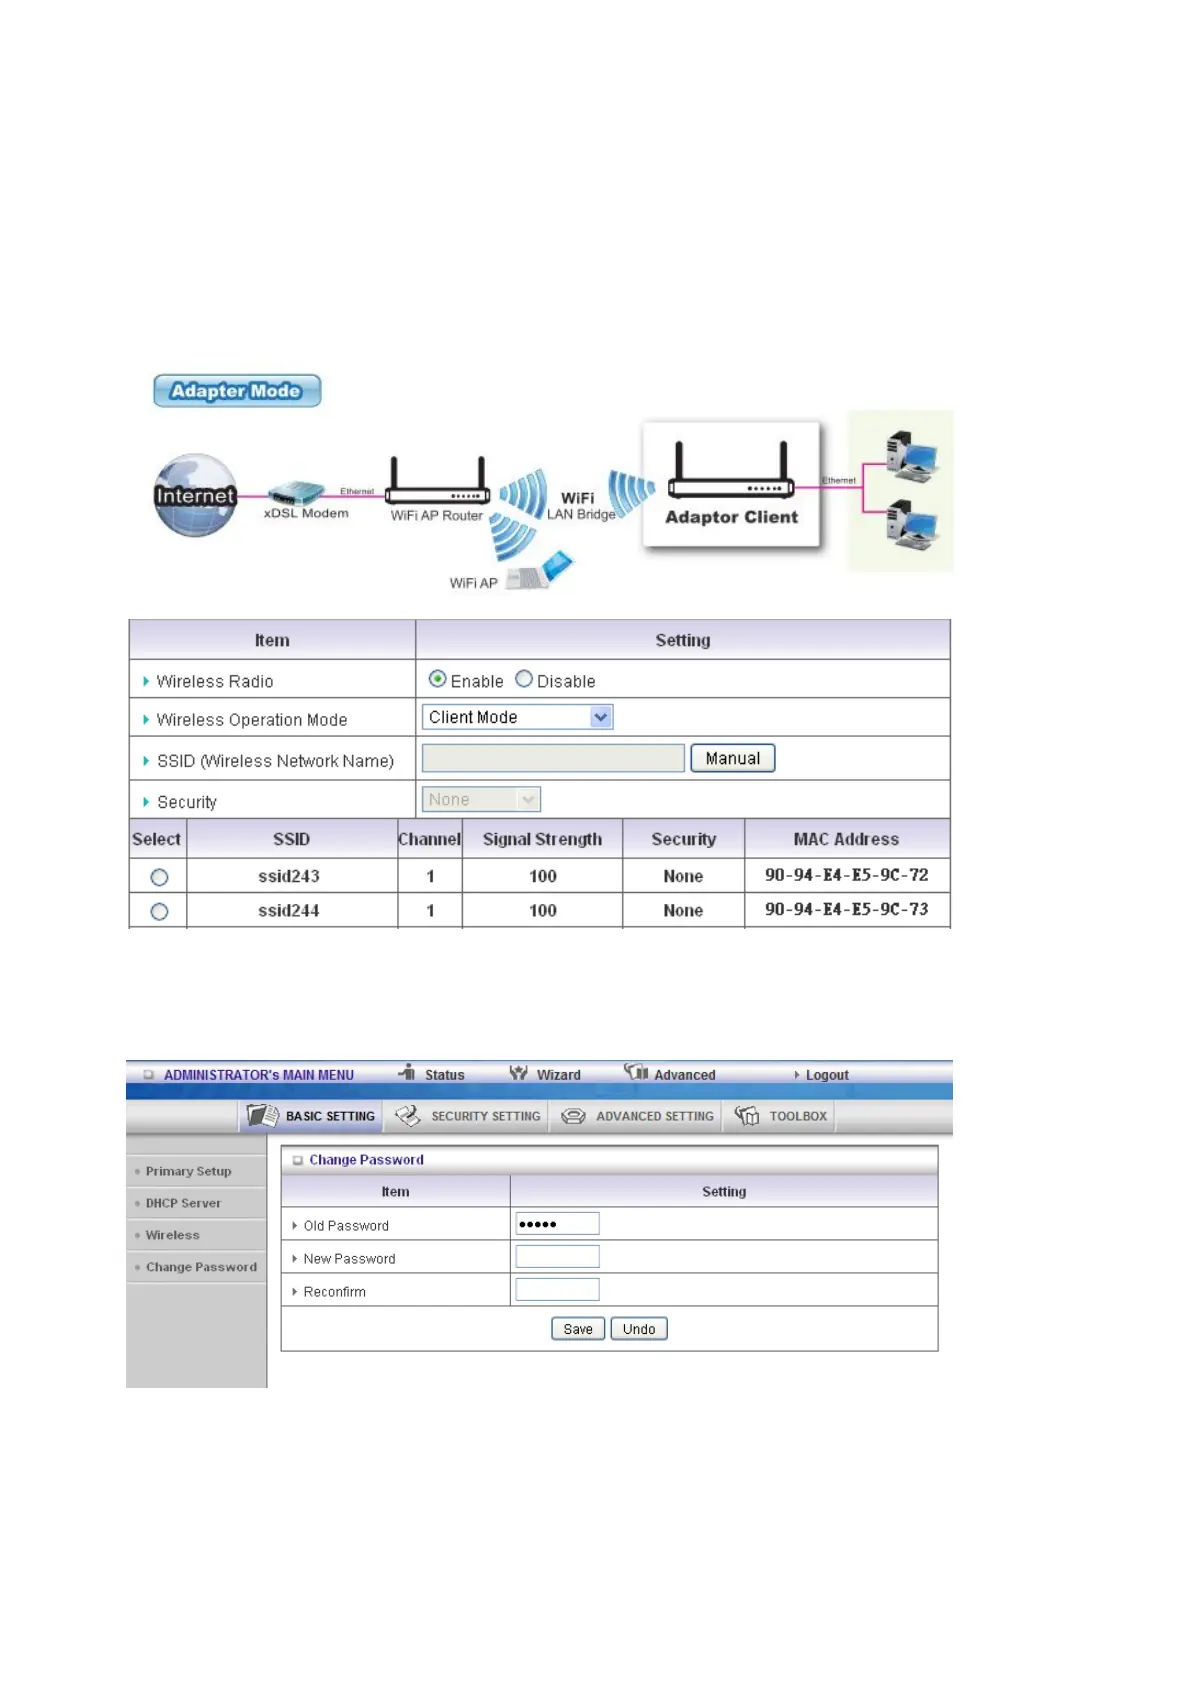1191x1684 pixels.
Task: Click the Reconfirm password field
Action: tap(557, 1290)
